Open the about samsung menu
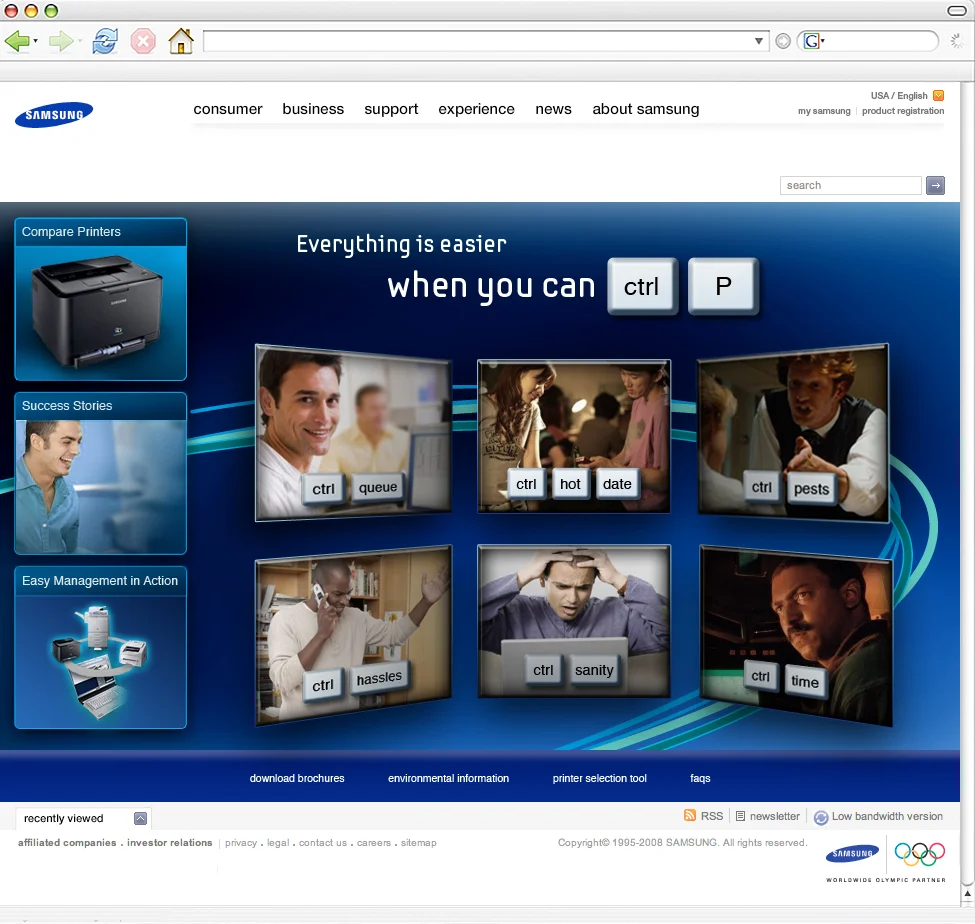The height and width of the screenshot is (924, 975). 645,109
